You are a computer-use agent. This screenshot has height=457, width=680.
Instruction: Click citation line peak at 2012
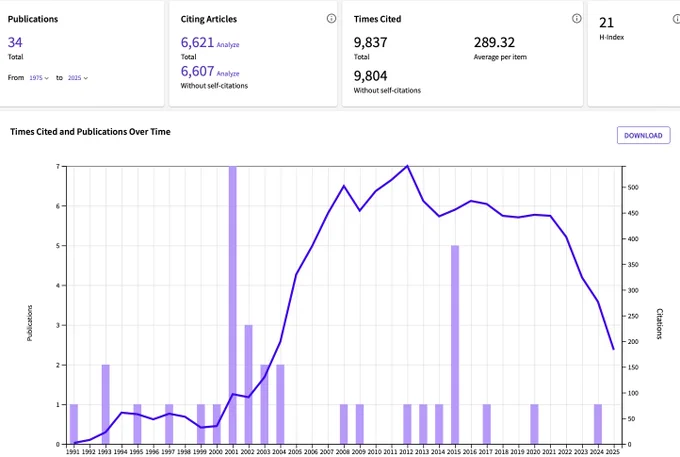point(407,166)
